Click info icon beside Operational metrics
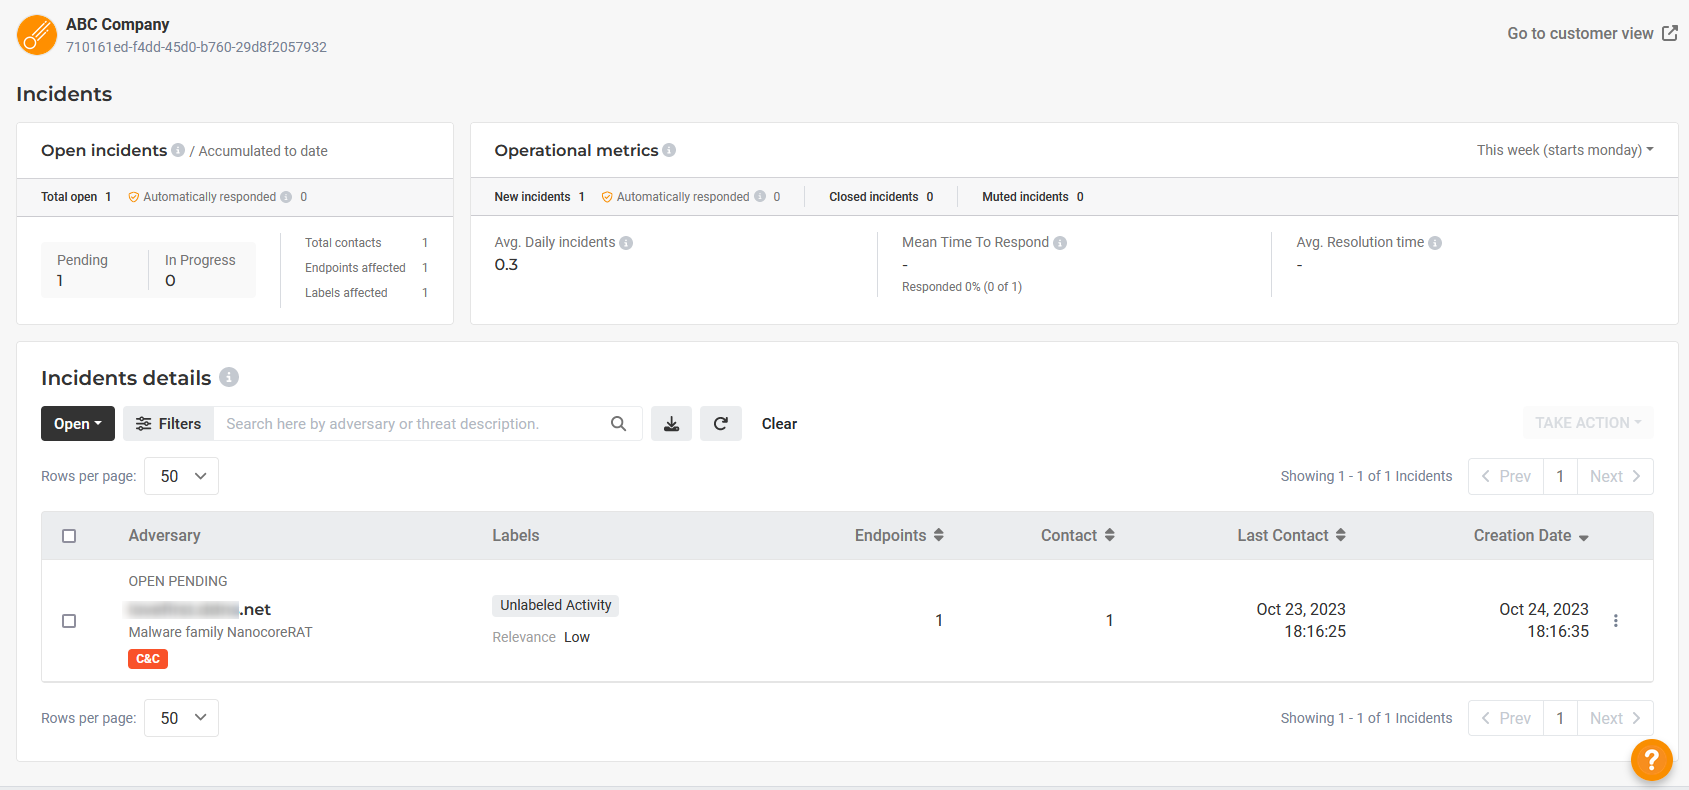Image resolution: width=1689 pixels, height=790 pixels. [x=669, y=150]
